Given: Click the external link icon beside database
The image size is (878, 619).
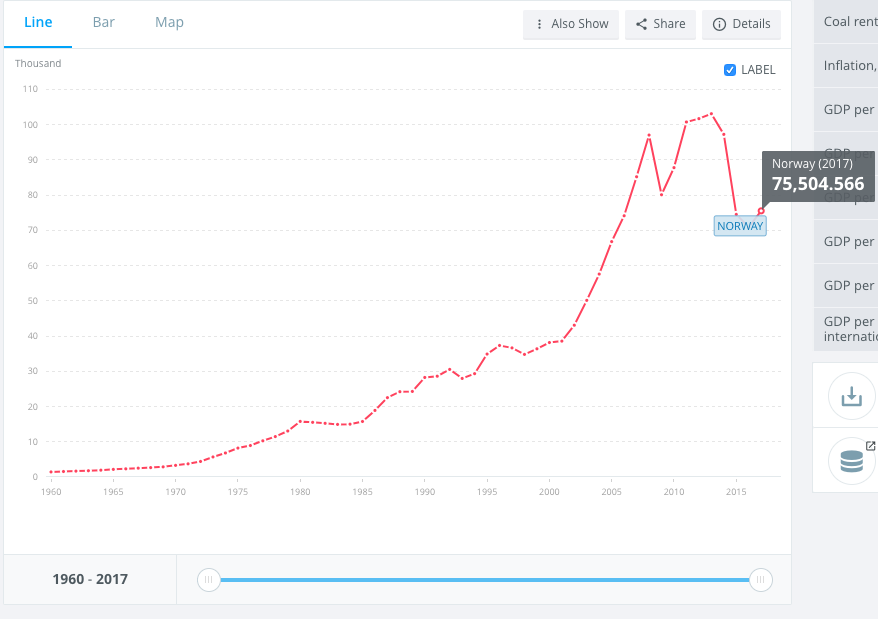Looking at the screenshot, I should (x=870, y=446).
